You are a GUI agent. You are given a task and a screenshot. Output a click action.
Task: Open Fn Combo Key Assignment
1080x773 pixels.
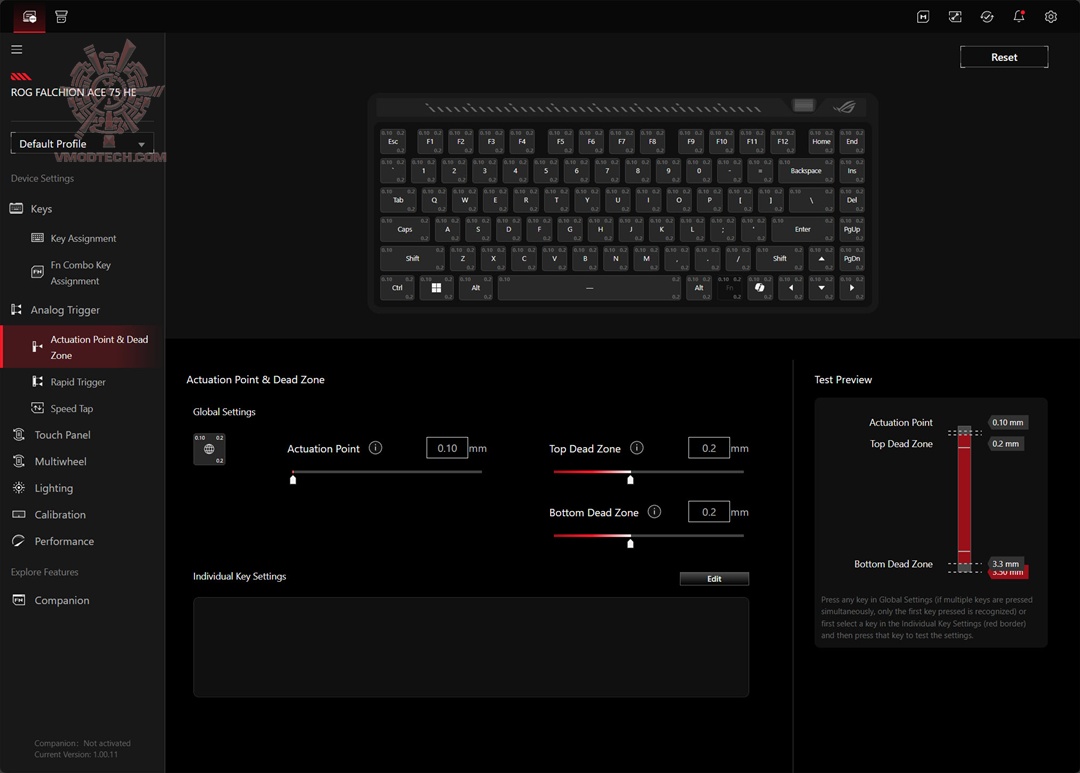point(82,273)
